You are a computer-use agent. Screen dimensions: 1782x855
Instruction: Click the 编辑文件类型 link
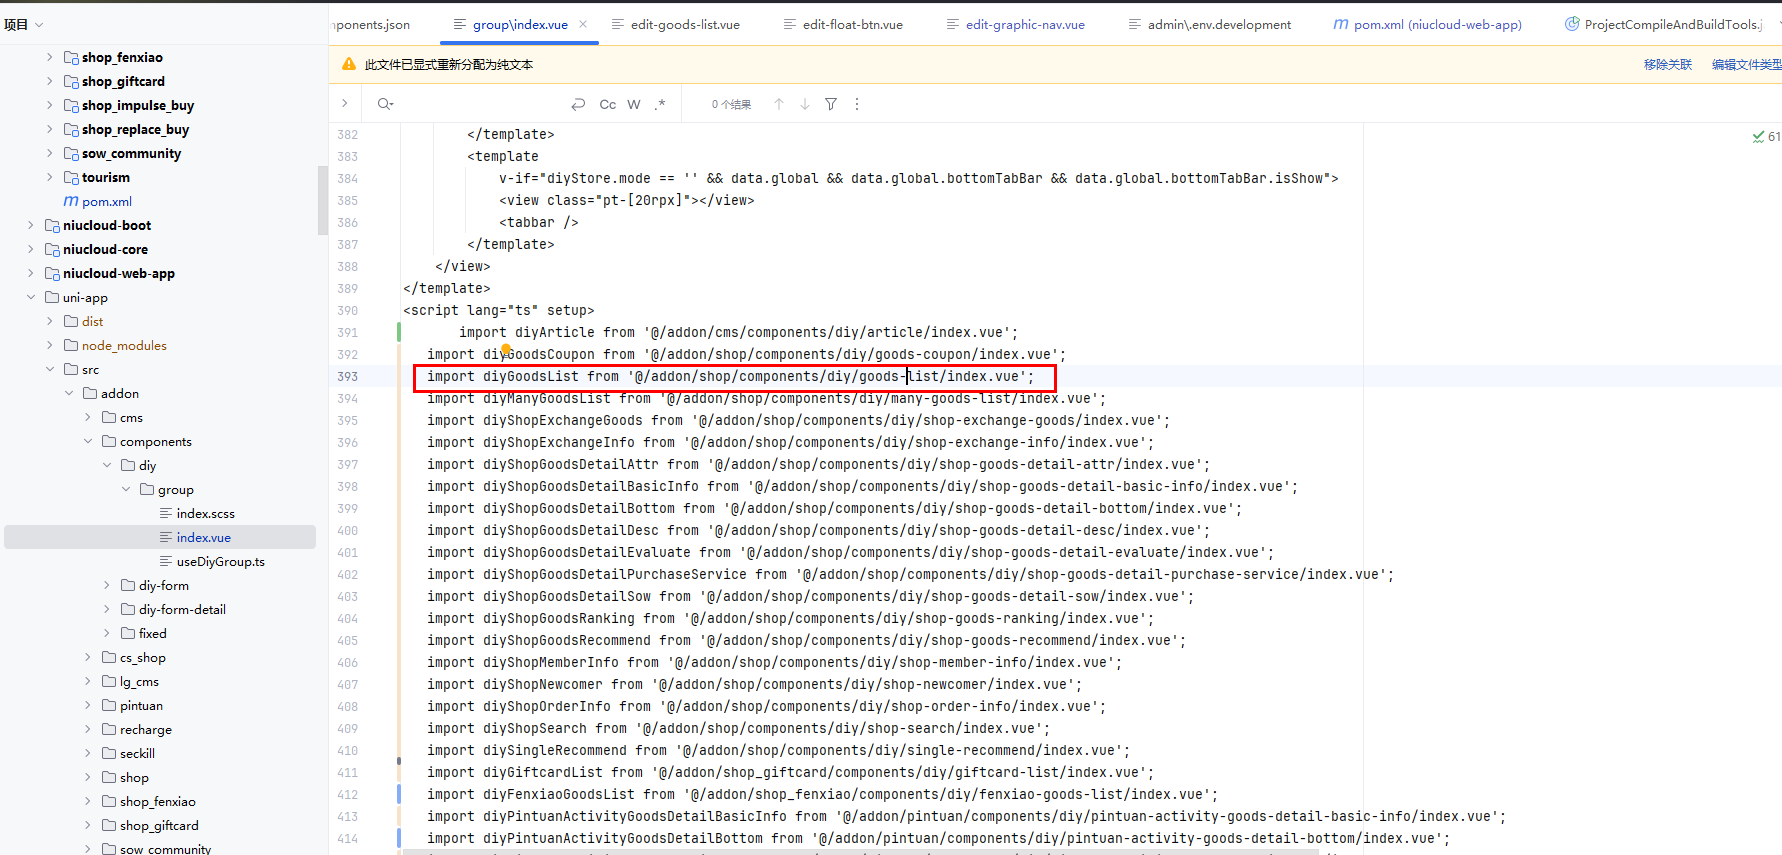pyautogui.click(x=1745, y=65)
